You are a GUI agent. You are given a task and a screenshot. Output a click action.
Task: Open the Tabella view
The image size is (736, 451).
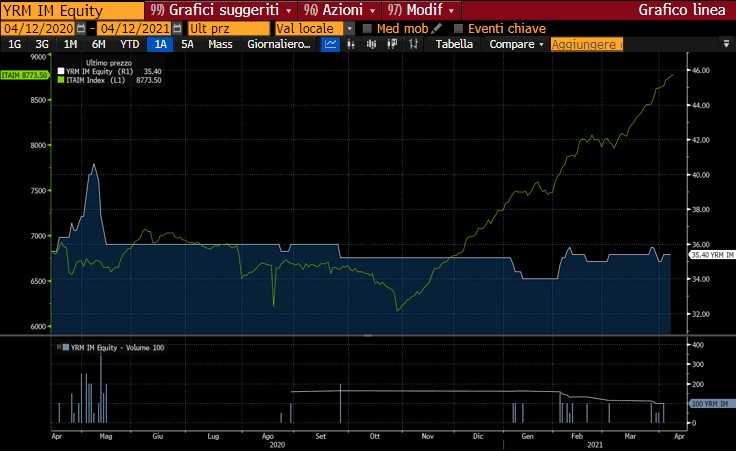454,44
